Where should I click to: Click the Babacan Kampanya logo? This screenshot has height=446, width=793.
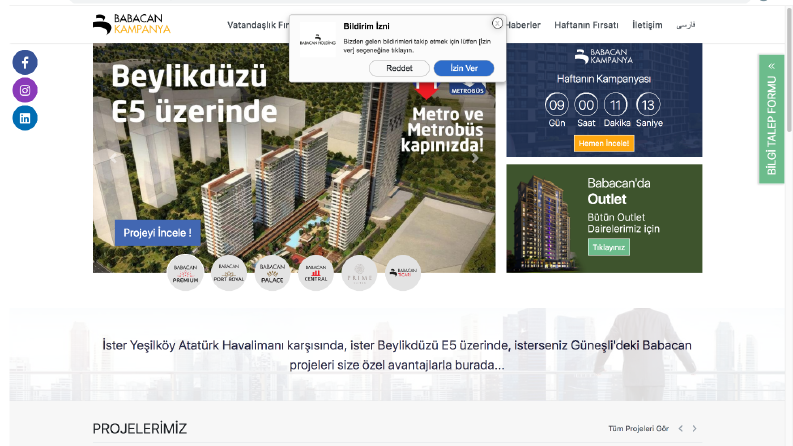pyautogui.click(x=131, y=24)
